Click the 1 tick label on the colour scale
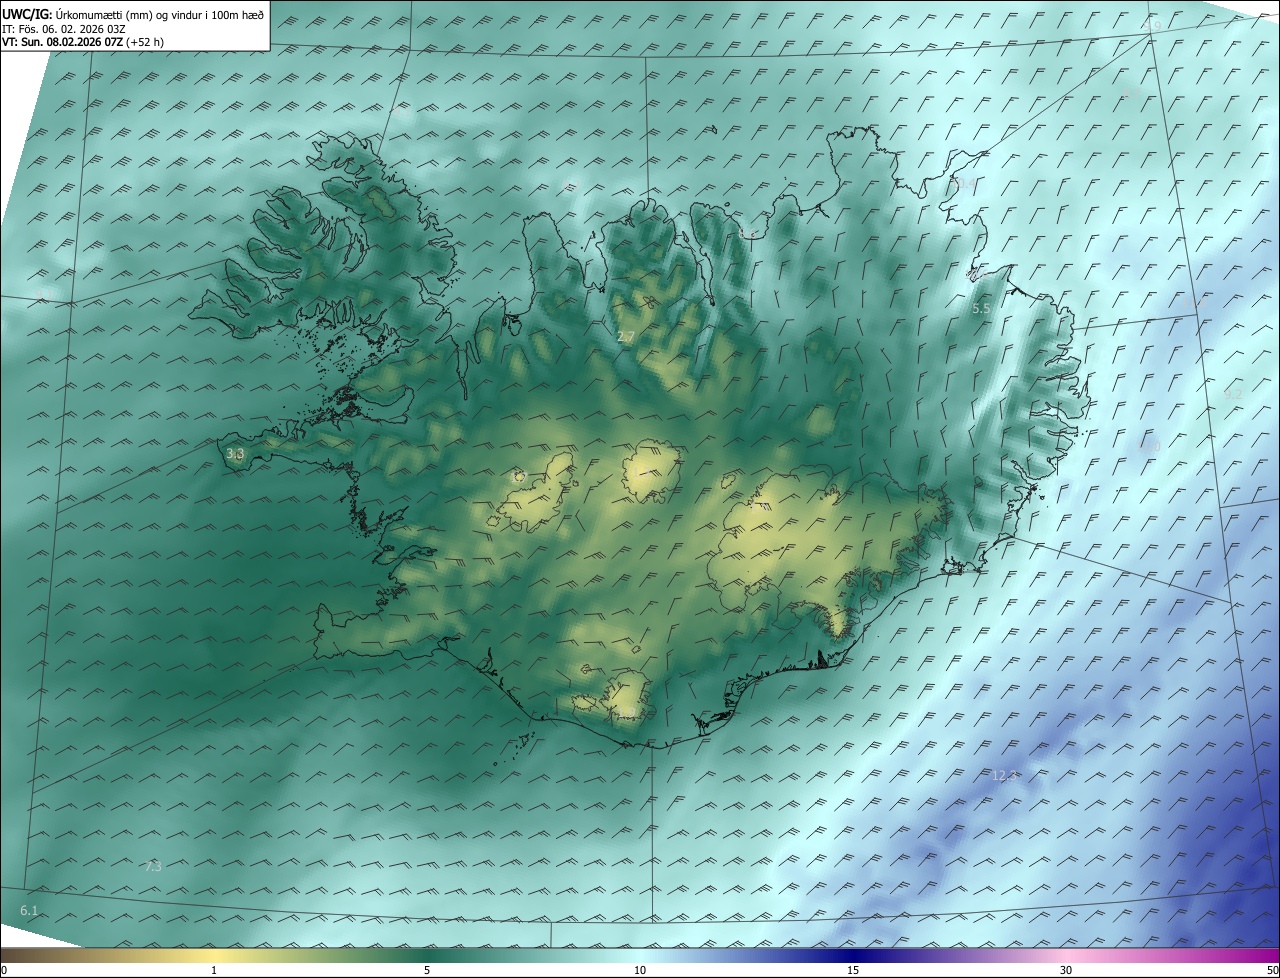1280x978 pixels. [214, 970]
